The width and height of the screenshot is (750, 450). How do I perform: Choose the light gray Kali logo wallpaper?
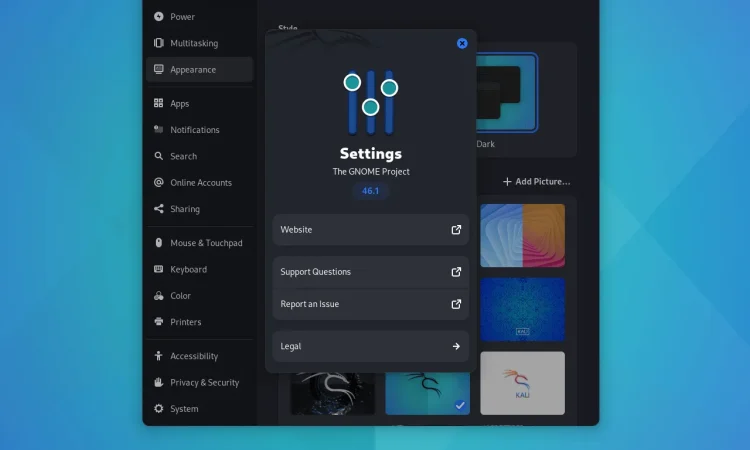point(522,383)
